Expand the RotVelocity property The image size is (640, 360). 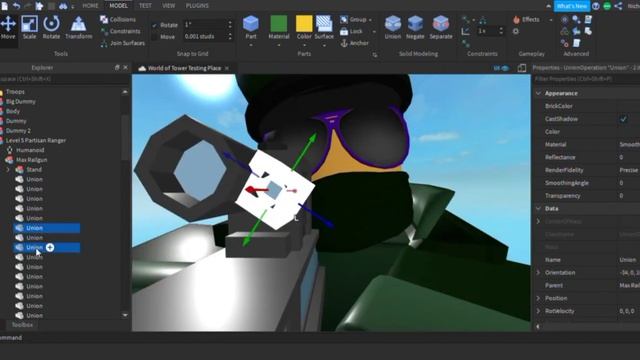pyautogui.click(x=538, y=311)
